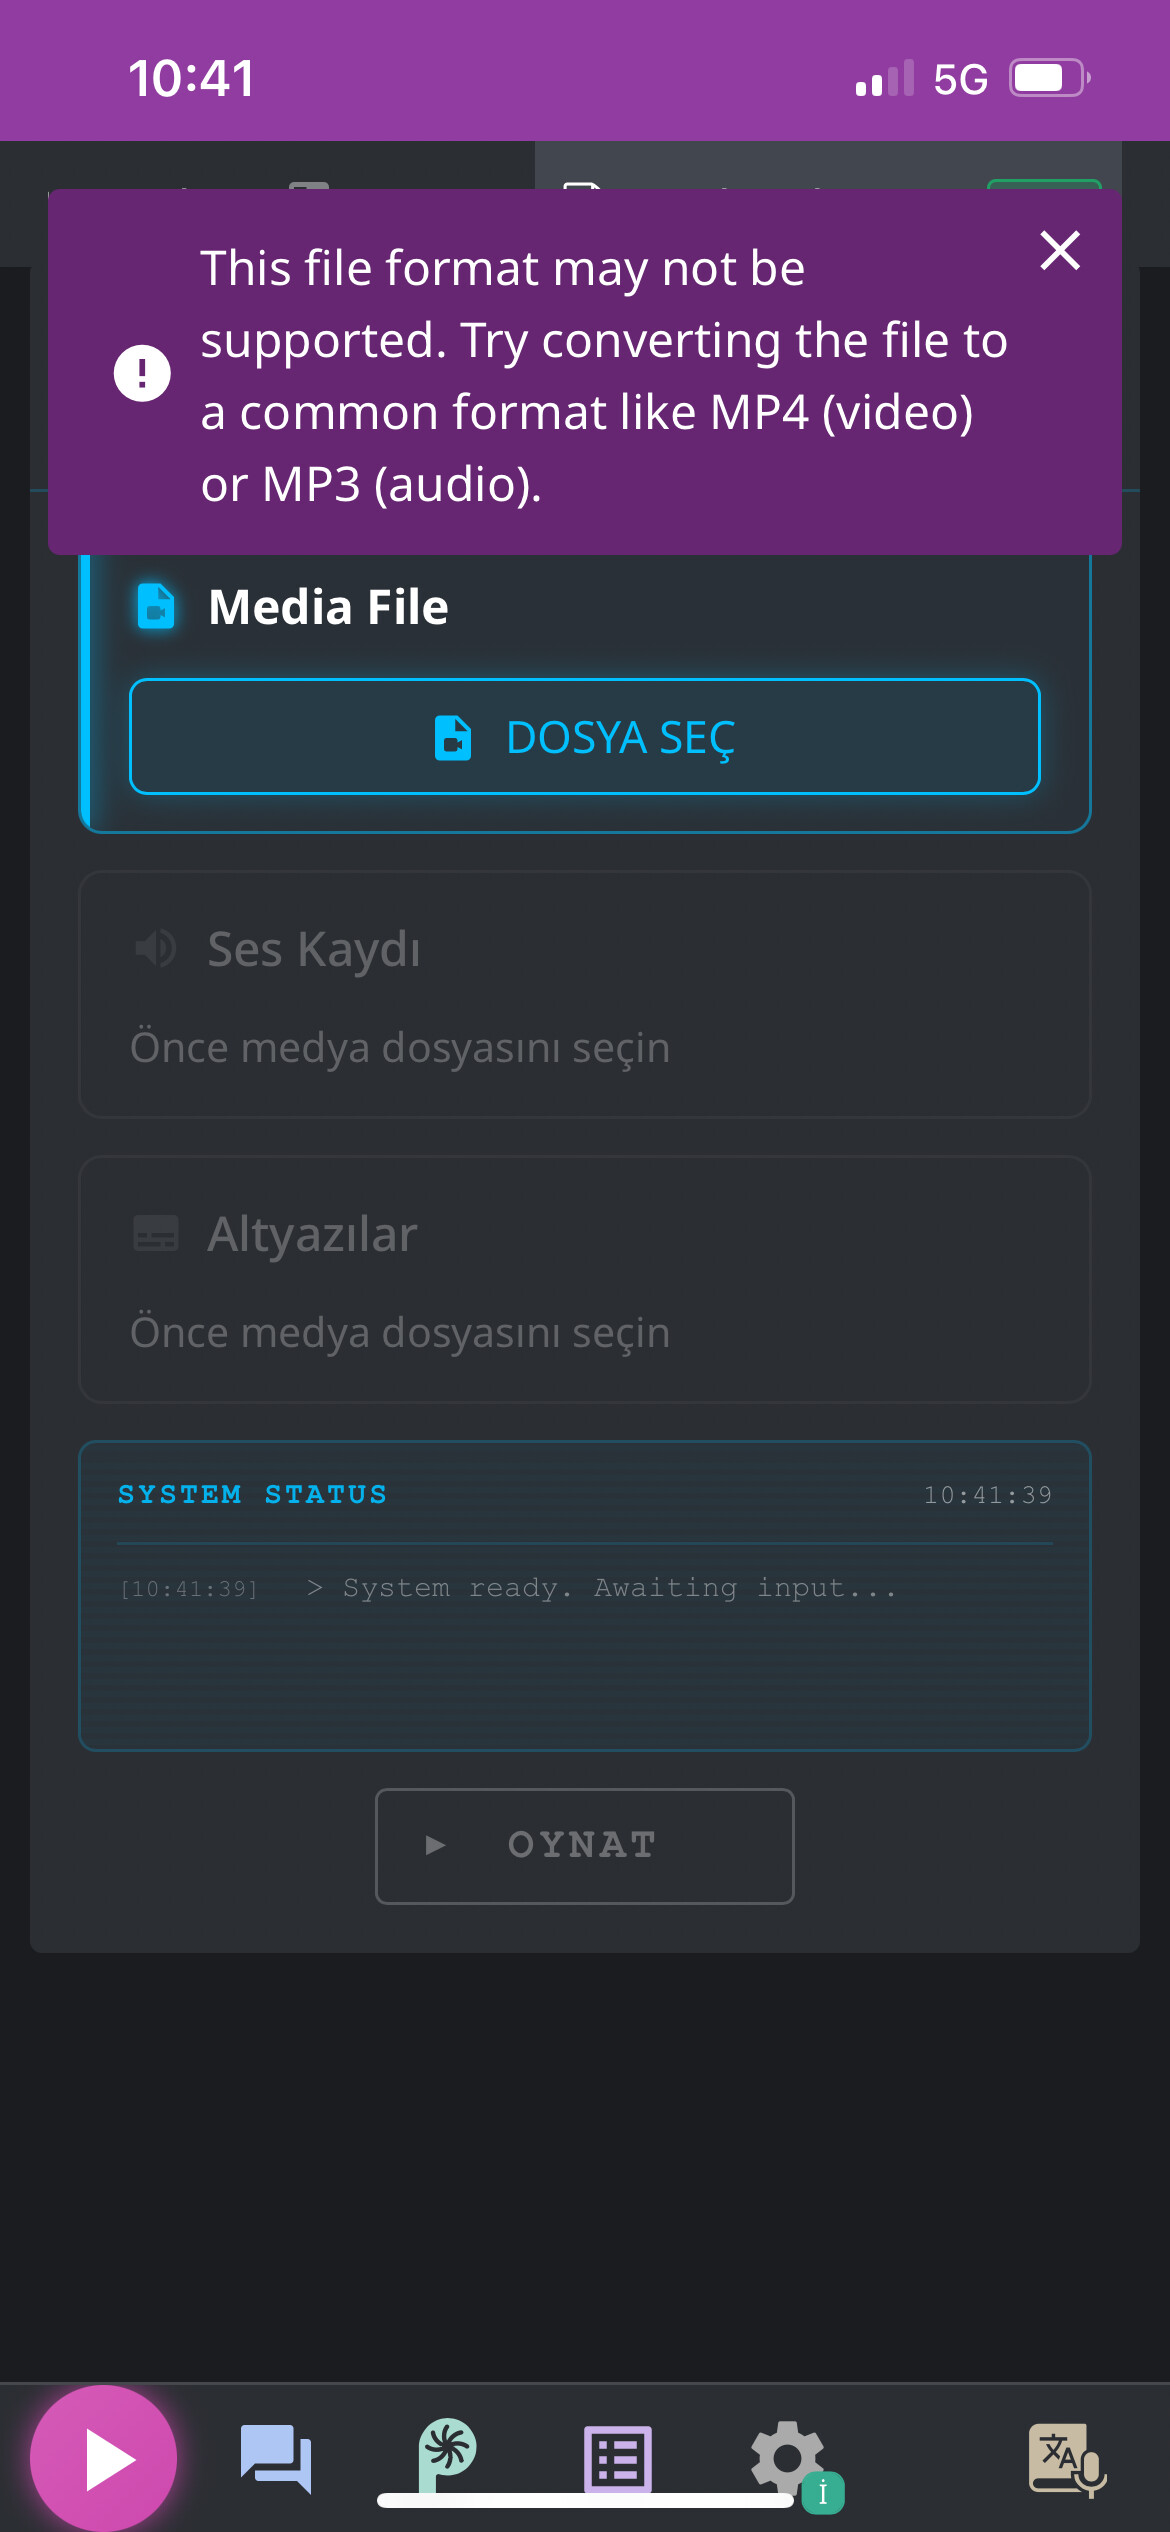Switch to the purple list view tab

[x=618, y=2460]
